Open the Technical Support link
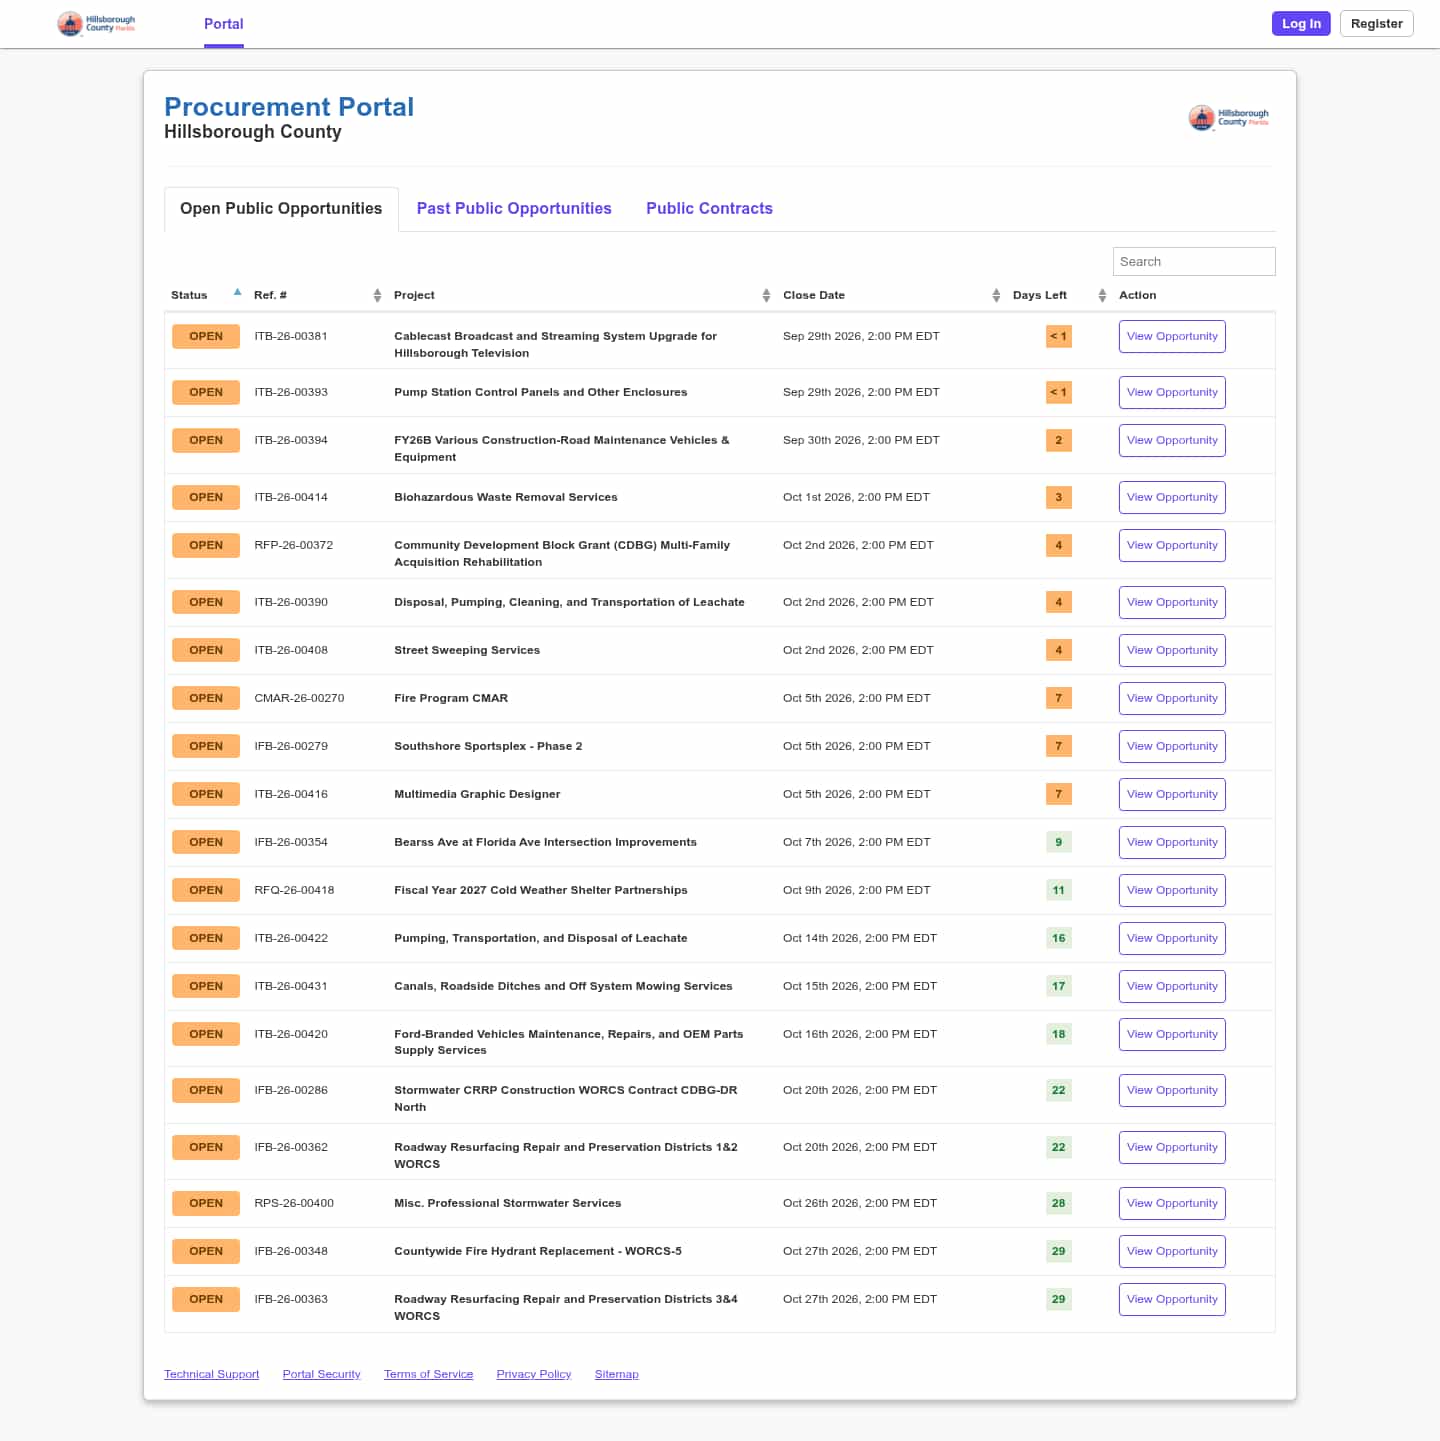 (x=211, y=1374)
